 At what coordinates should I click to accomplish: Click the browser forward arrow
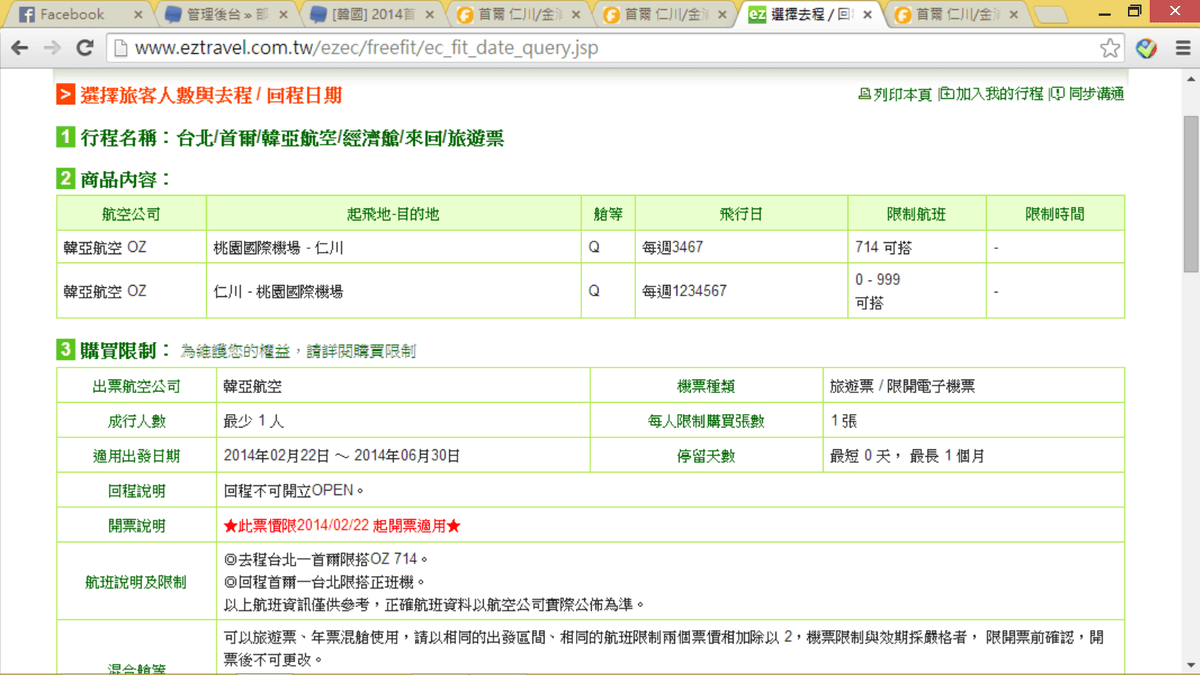52,48
